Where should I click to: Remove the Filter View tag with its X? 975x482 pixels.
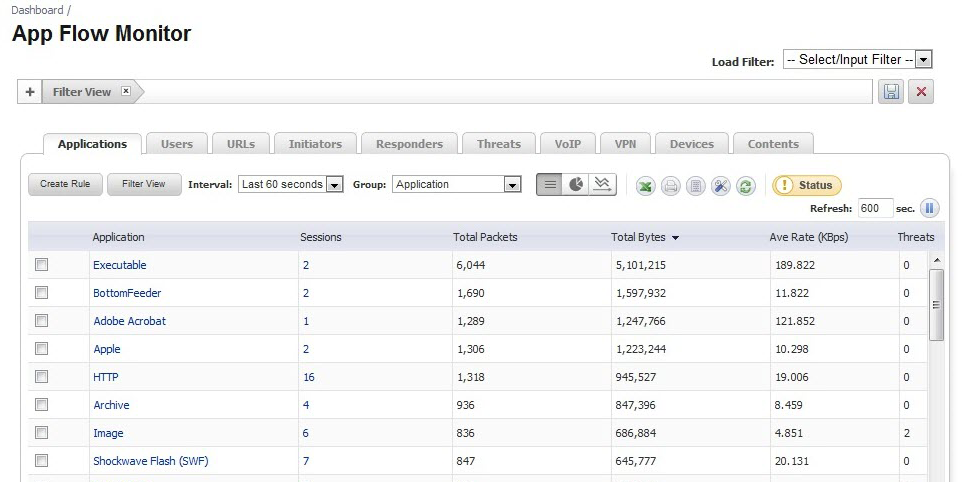tap(126, 91)
